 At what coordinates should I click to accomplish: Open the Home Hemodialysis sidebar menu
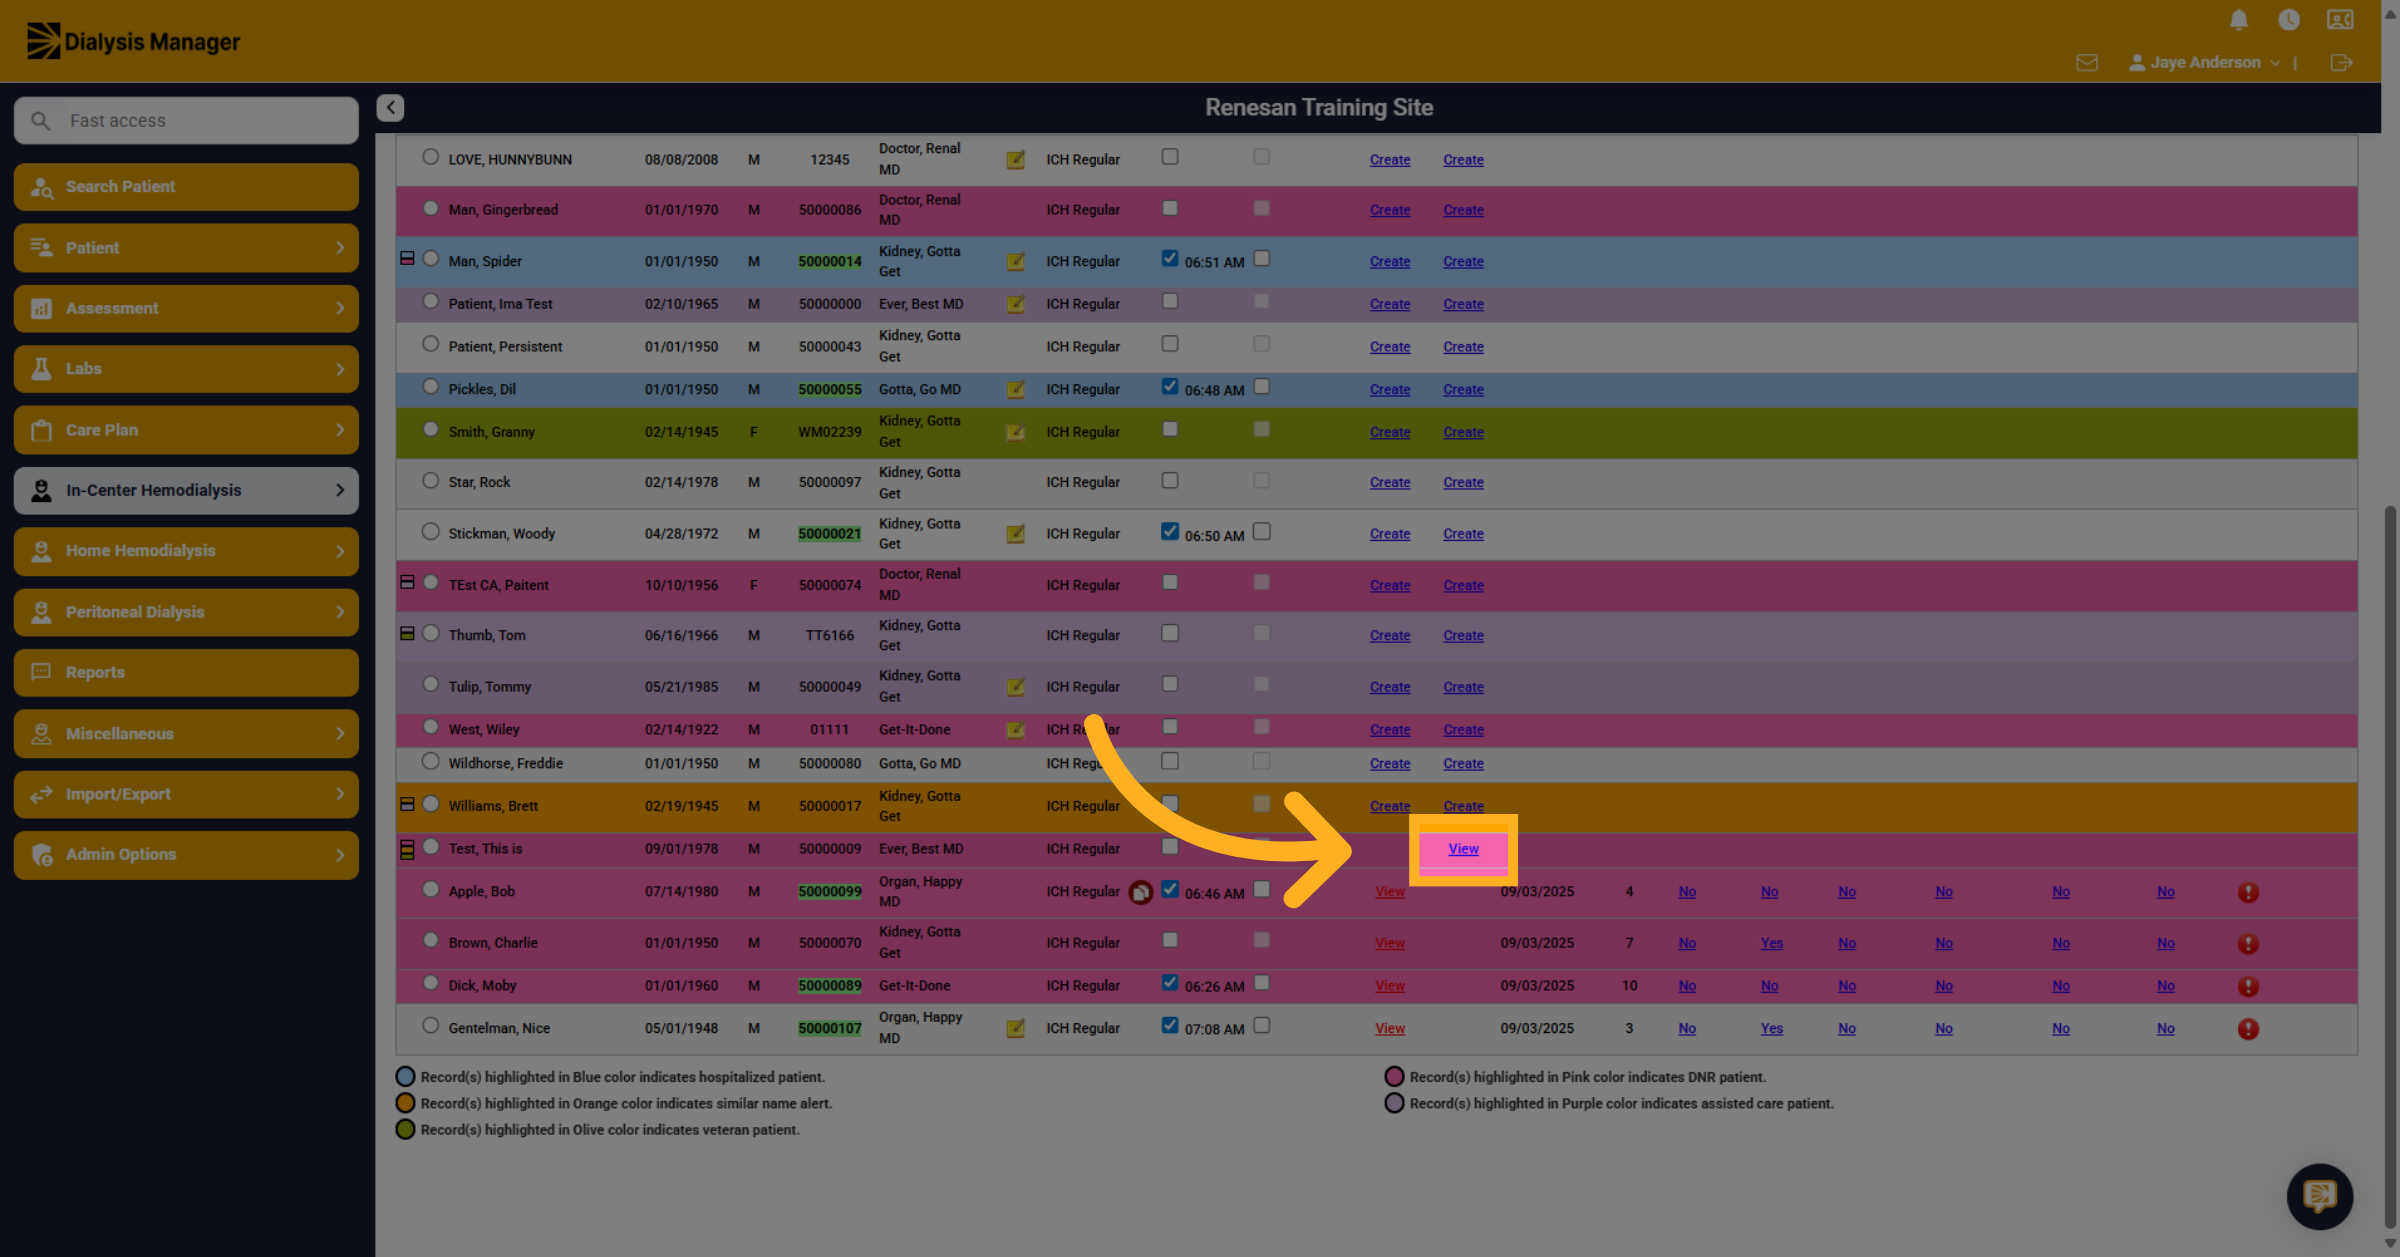pyautogui.click(x=186, y=551)
